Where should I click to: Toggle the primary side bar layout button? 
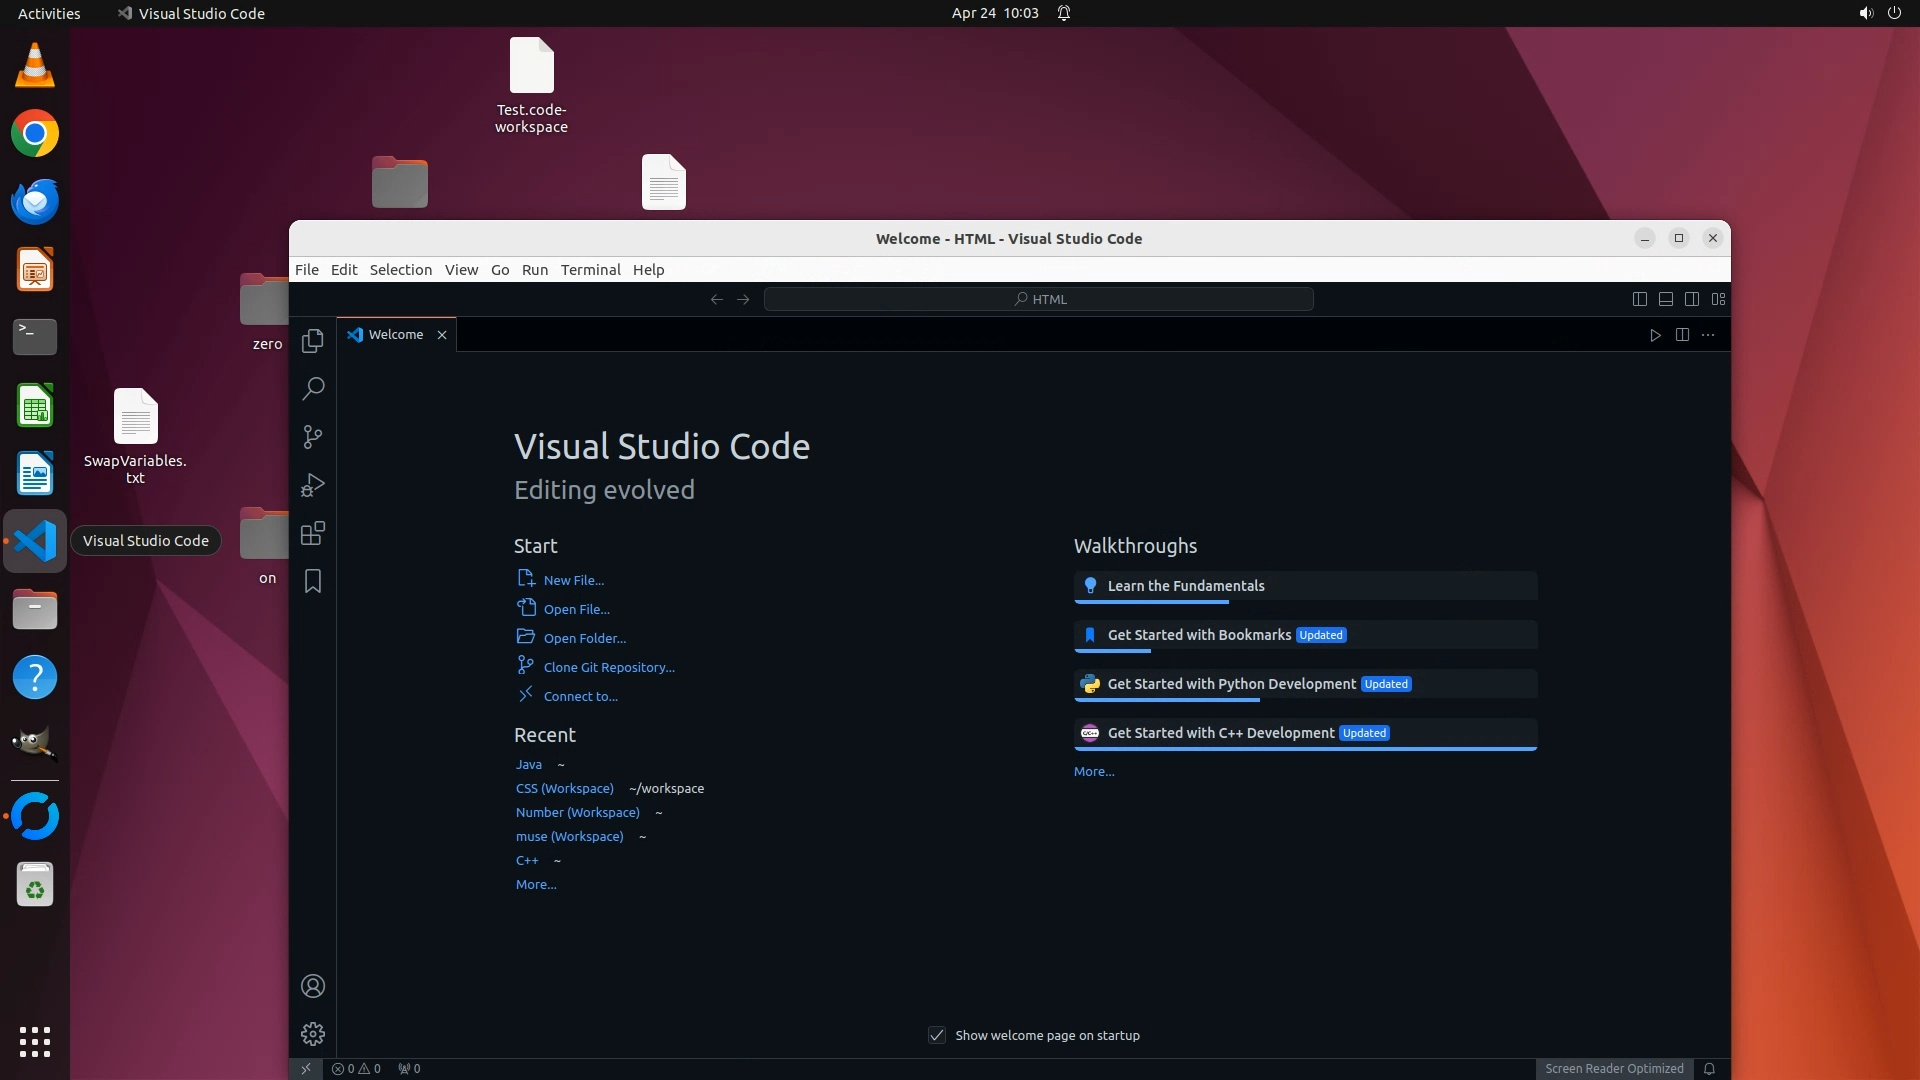1640,299
